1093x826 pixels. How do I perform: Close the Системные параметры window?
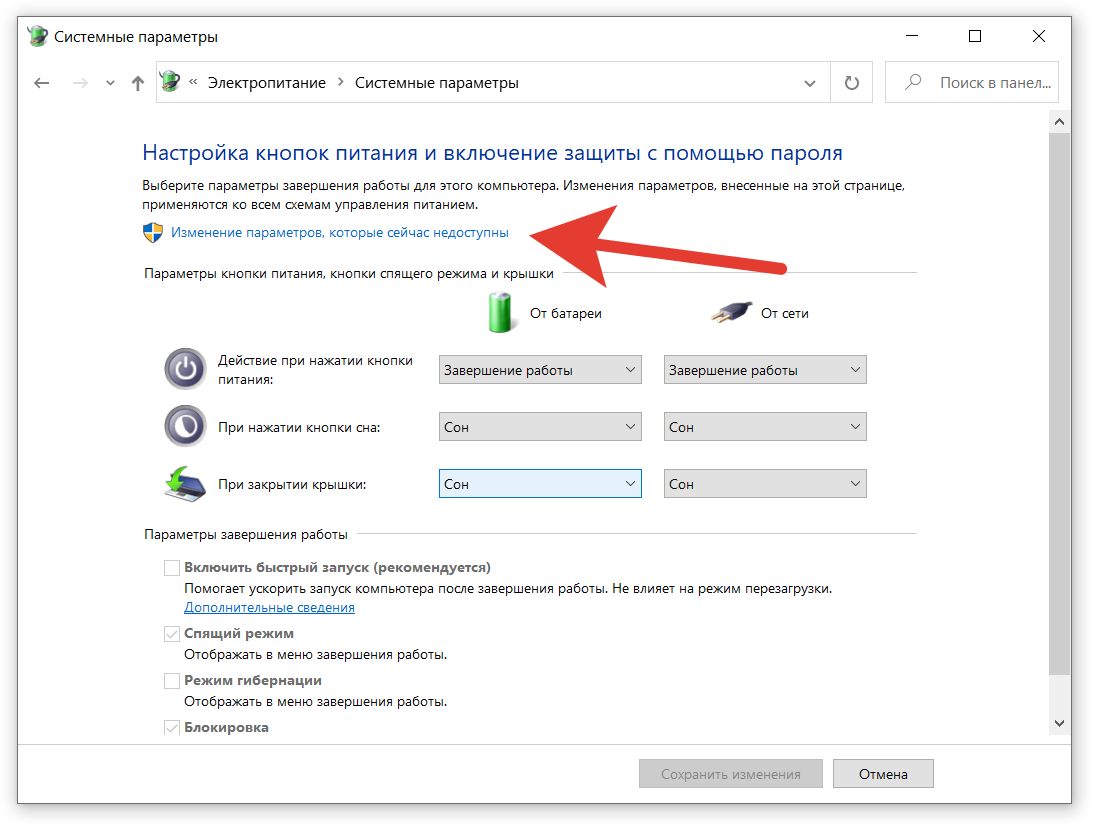[1039, 36]
